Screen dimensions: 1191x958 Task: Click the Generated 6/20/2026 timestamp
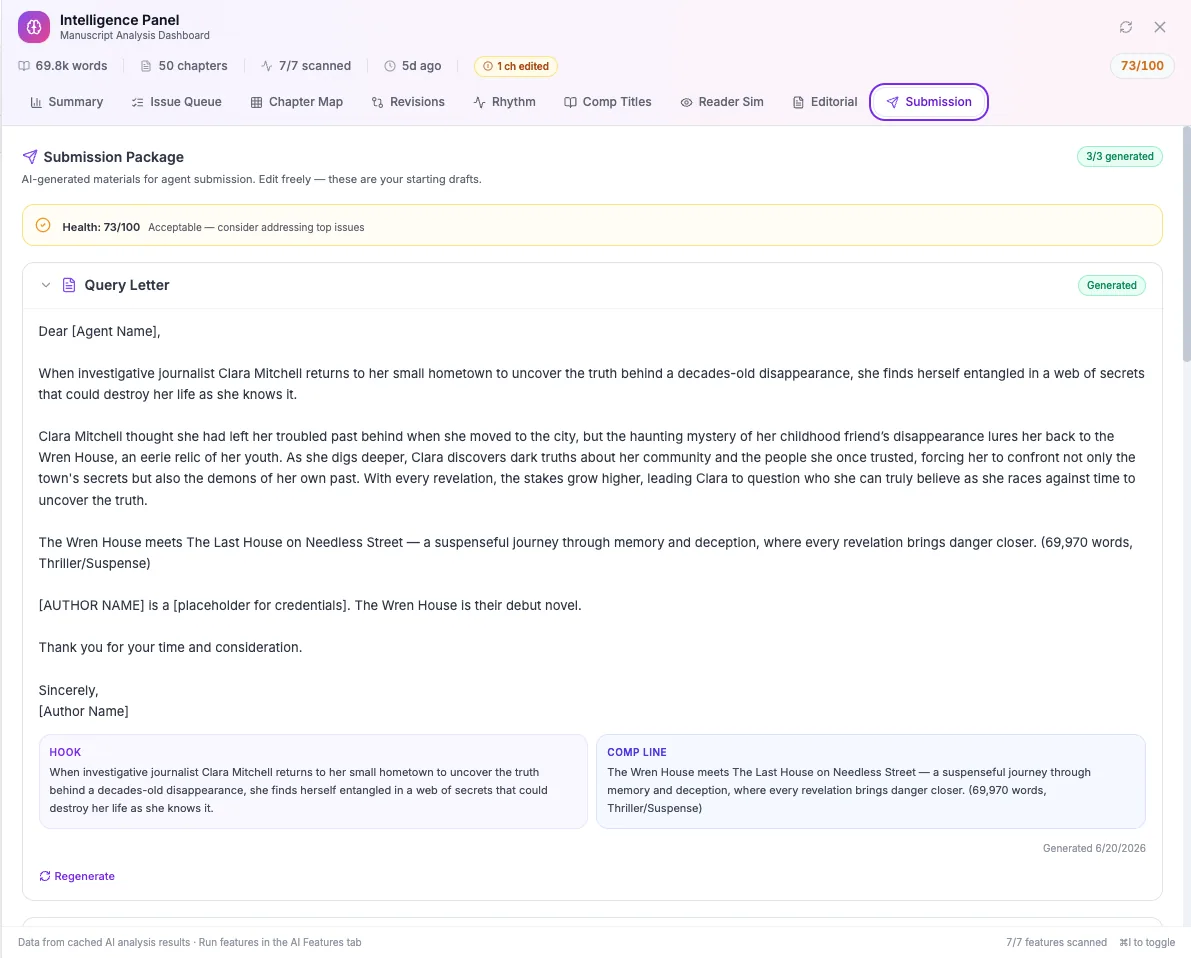coord(1094,849)
